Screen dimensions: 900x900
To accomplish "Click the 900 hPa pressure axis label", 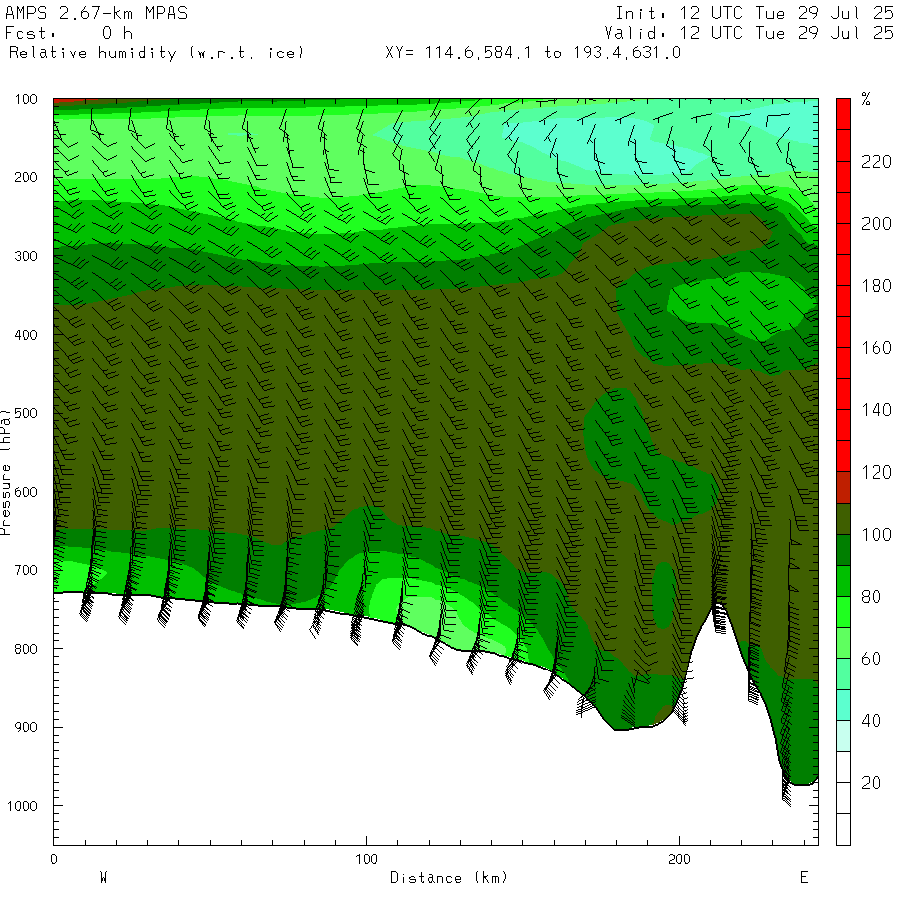I will 26,727.
